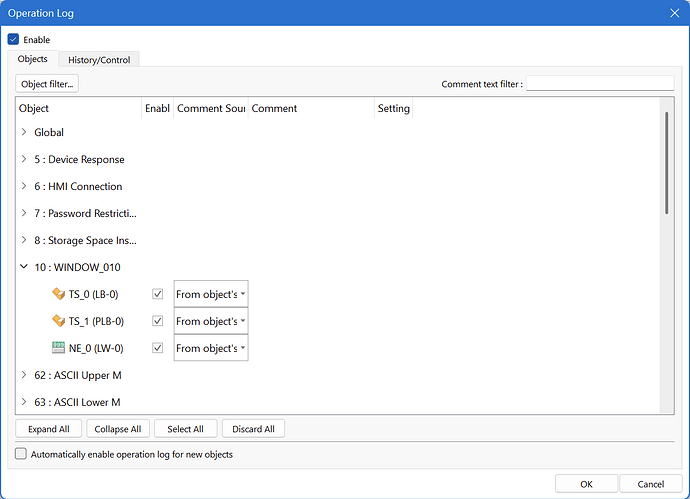Image resolution: width=690 pixels, height=499 pixels.
Task: Expand the Global tree node
Action: [x=24, y=132]
